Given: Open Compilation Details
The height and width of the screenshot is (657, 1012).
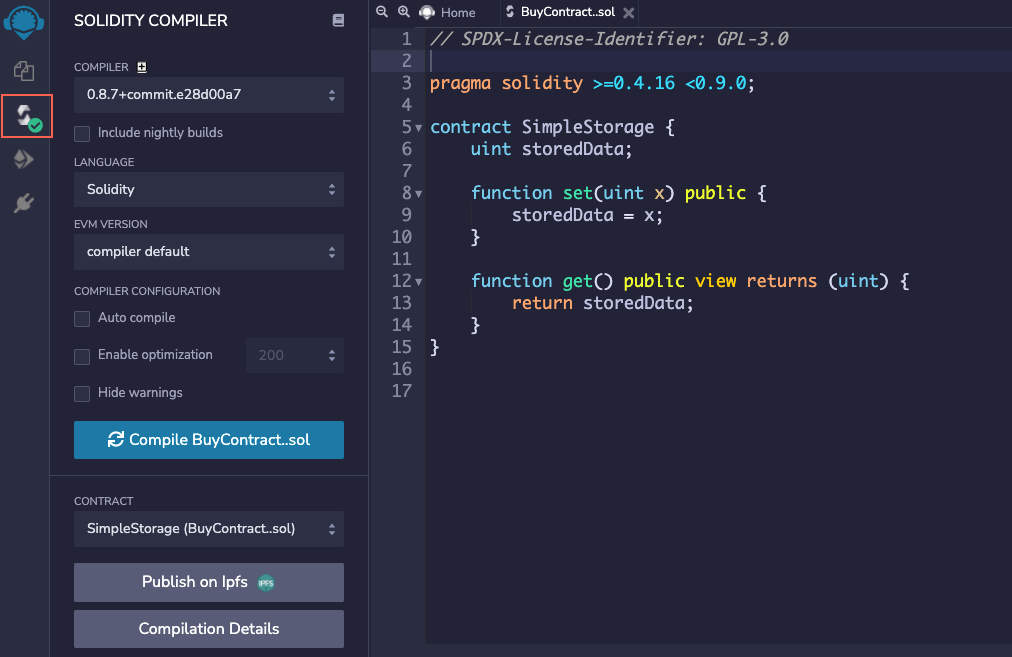Looking at the screenshot, I should 208,629.
